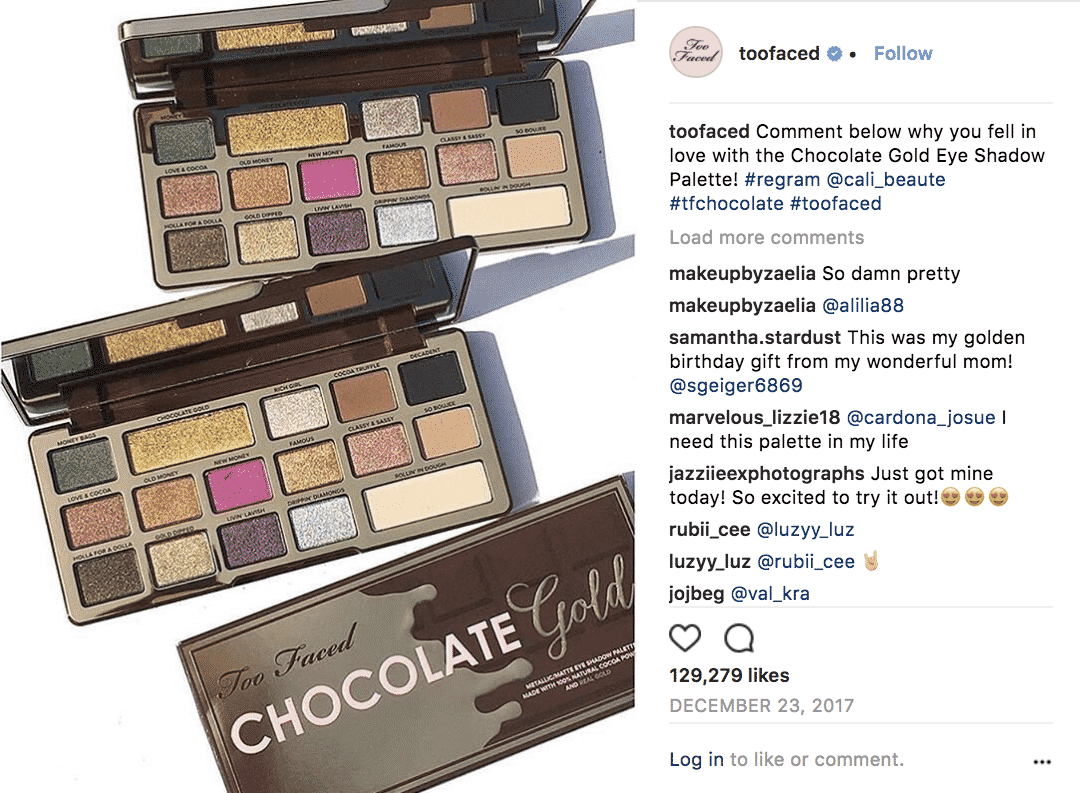
Task: Open makeupbyzaelia's profile from first comment
Action: click(x=742, y=274)
